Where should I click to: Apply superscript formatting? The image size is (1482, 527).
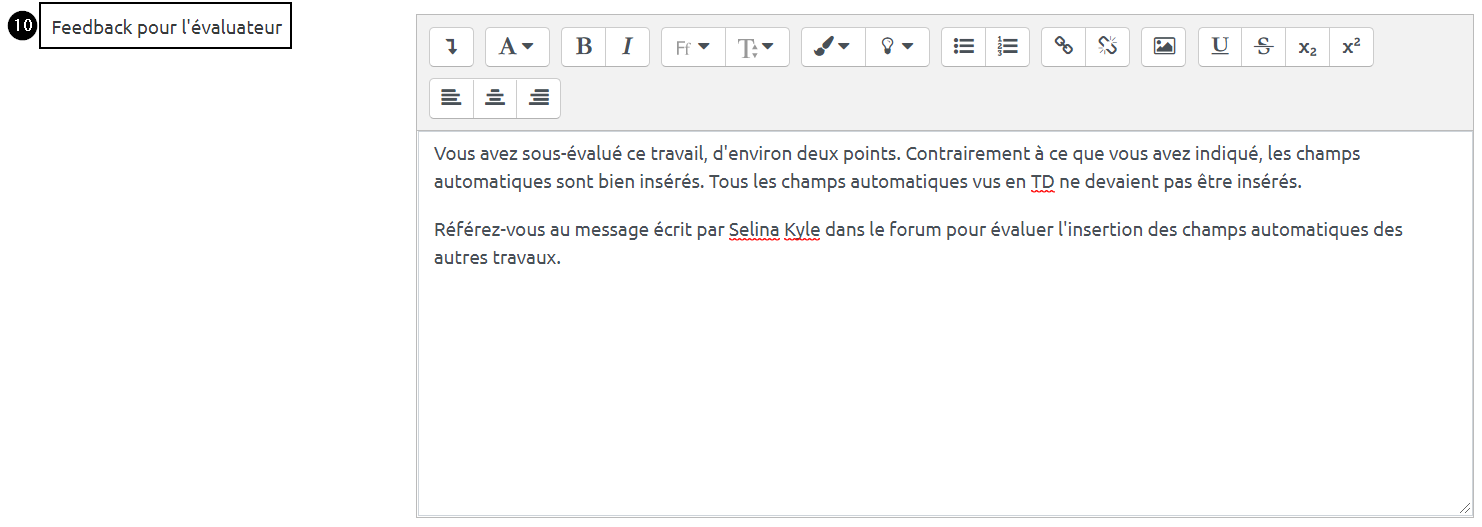pos(1351,47)
